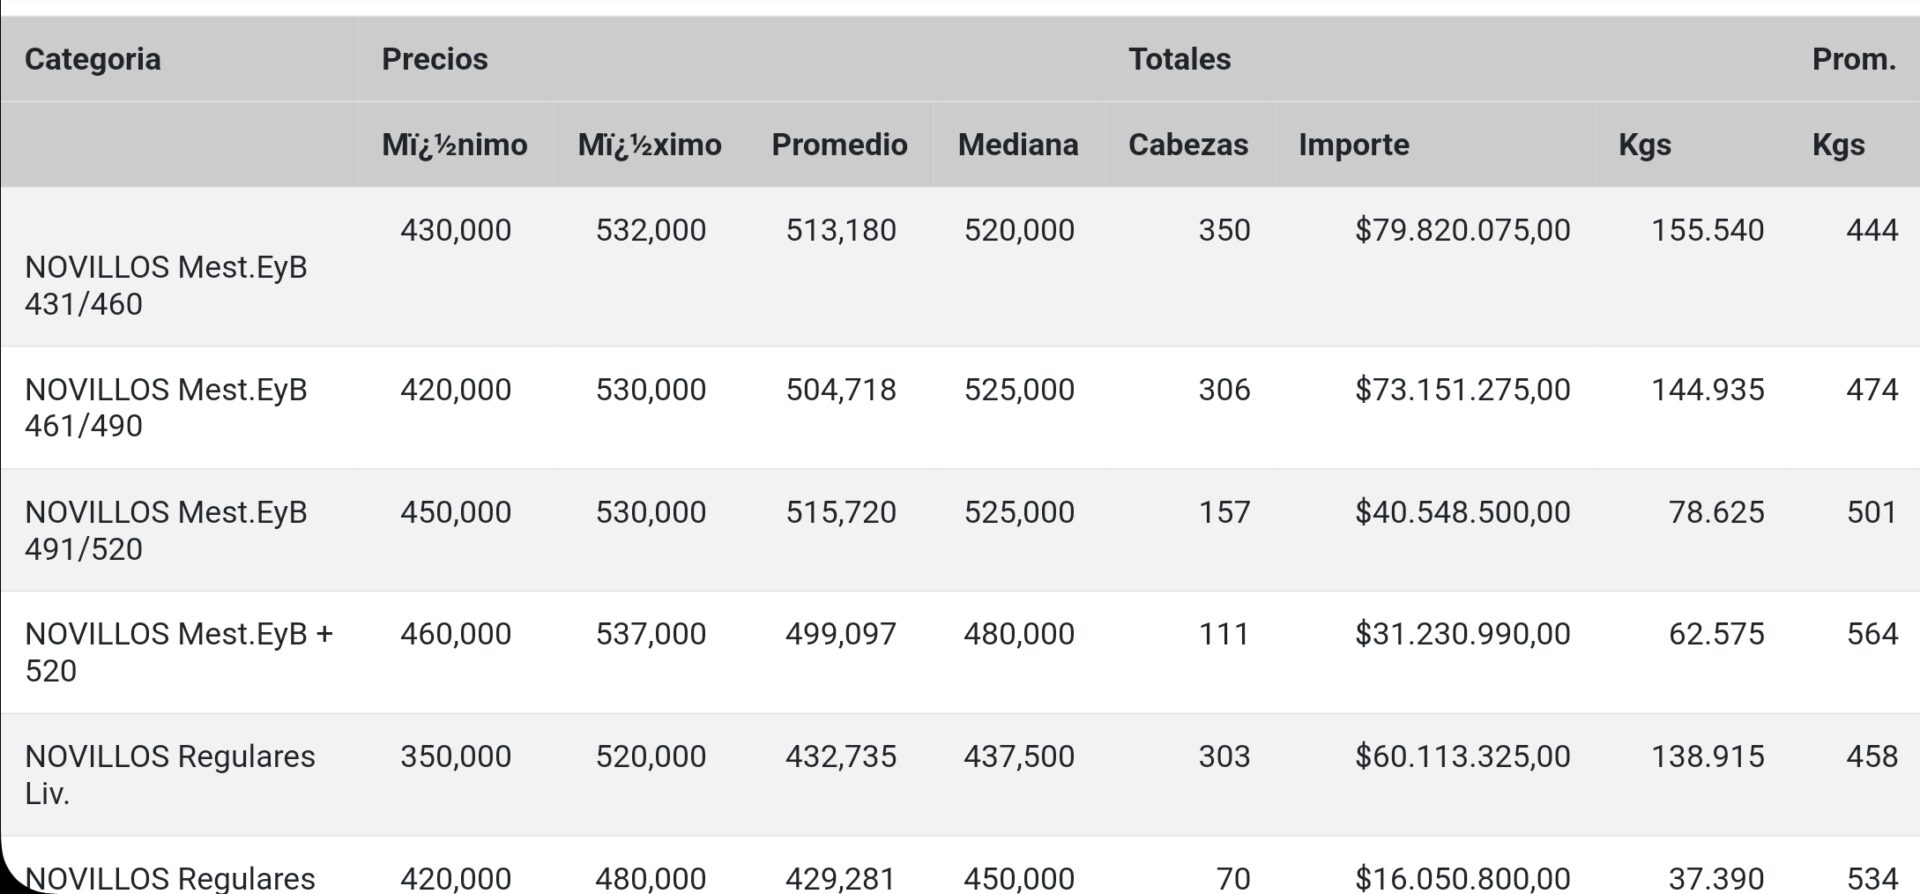Select the NOVILLOS Mest.EyB 431/460 row label
The height and width of the screenshot is (894, 1920).
click(165, 285)
